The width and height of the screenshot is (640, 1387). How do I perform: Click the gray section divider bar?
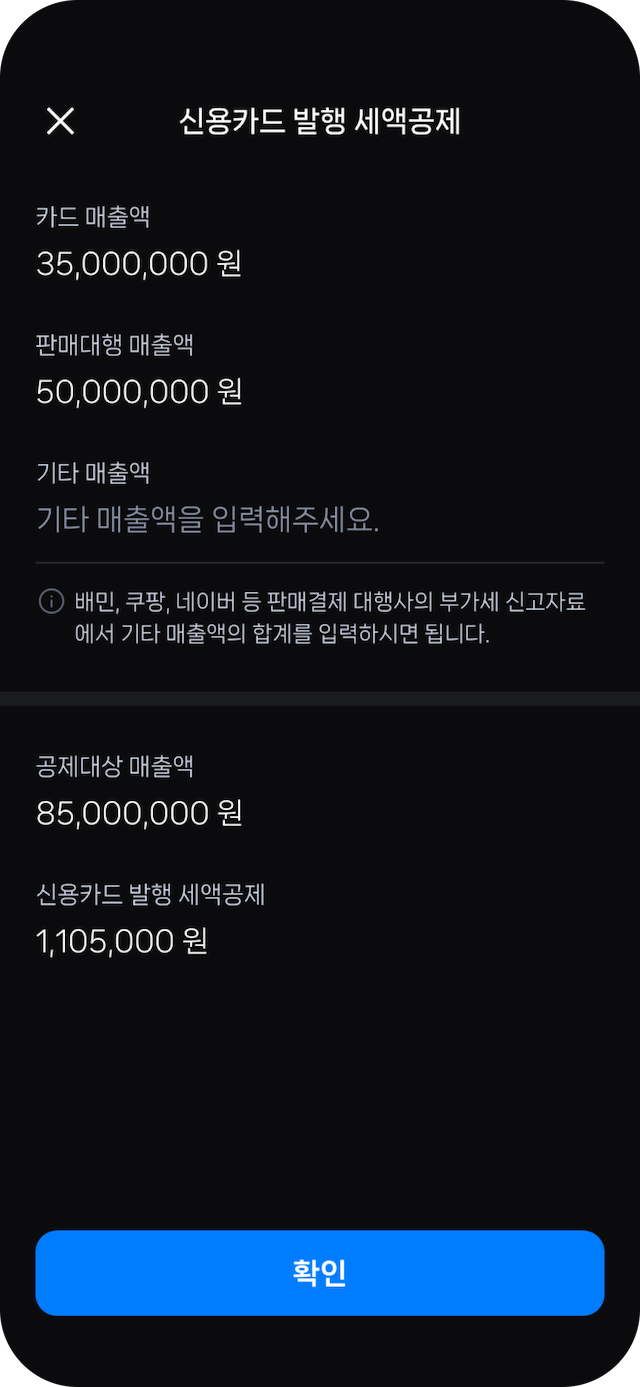coord(320,698)
